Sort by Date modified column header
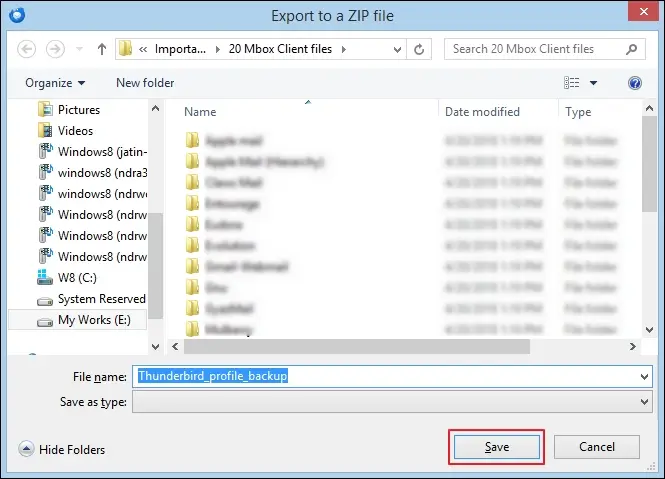This screenshot has width=665, height=479. (482, 112)
